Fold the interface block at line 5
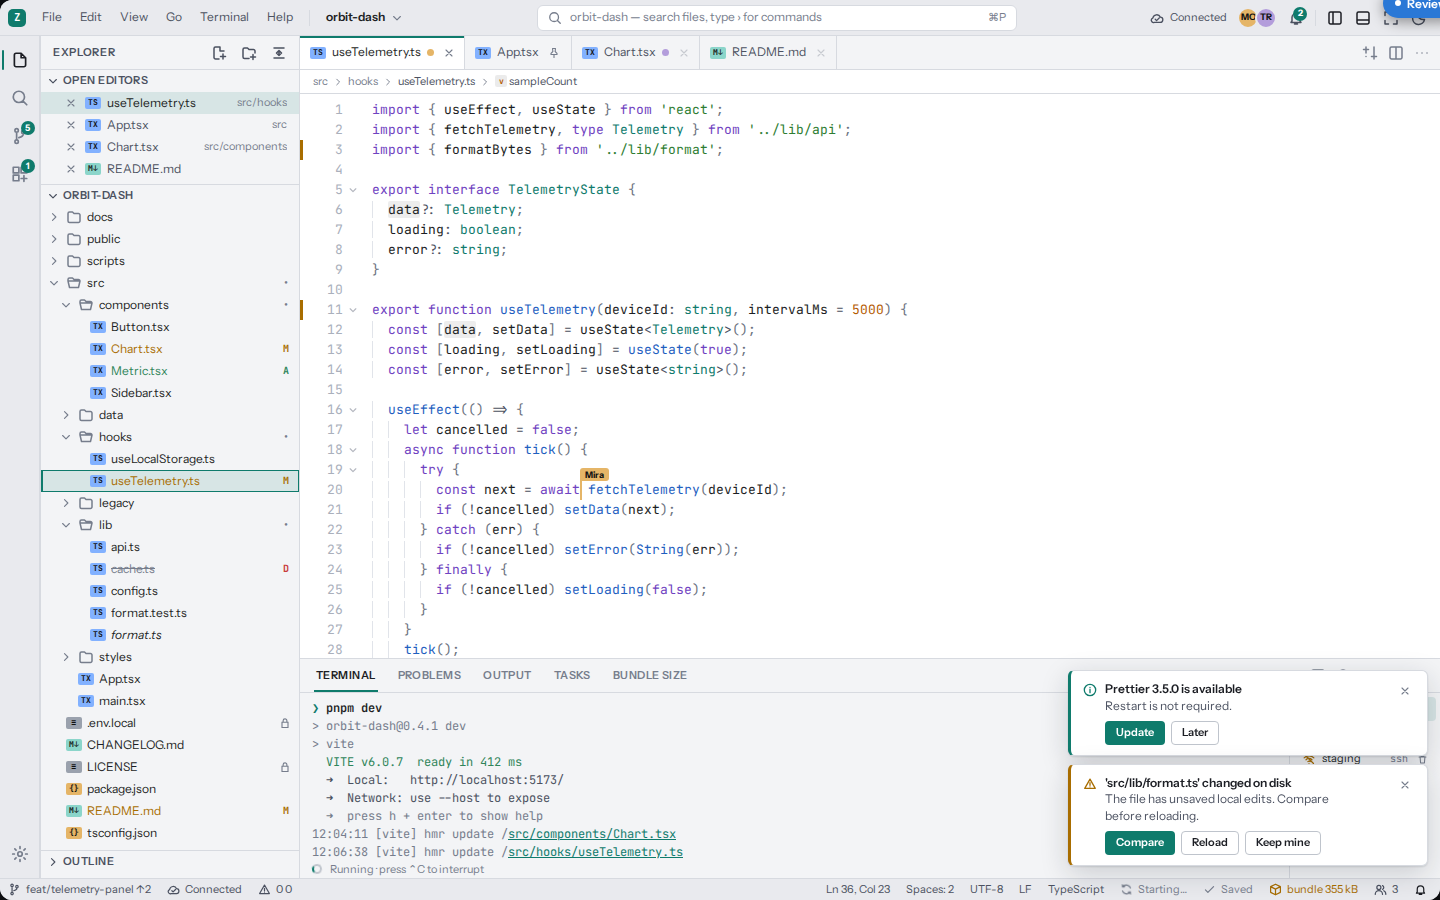 pos(353,189)
